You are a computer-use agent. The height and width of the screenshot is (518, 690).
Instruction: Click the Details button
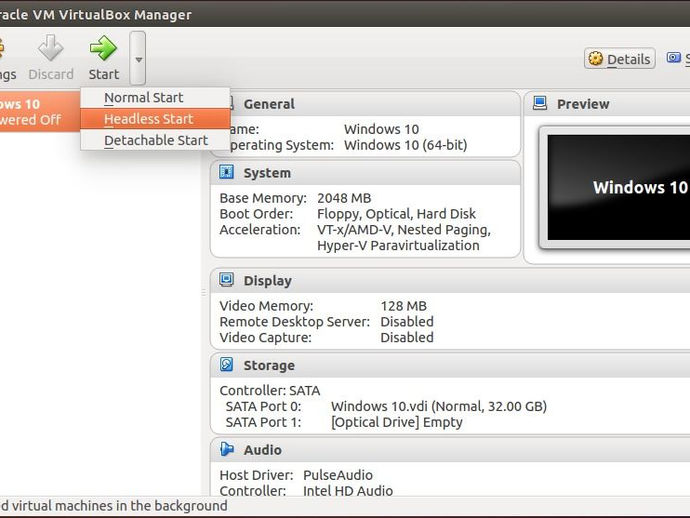click(x=620, y=59)
